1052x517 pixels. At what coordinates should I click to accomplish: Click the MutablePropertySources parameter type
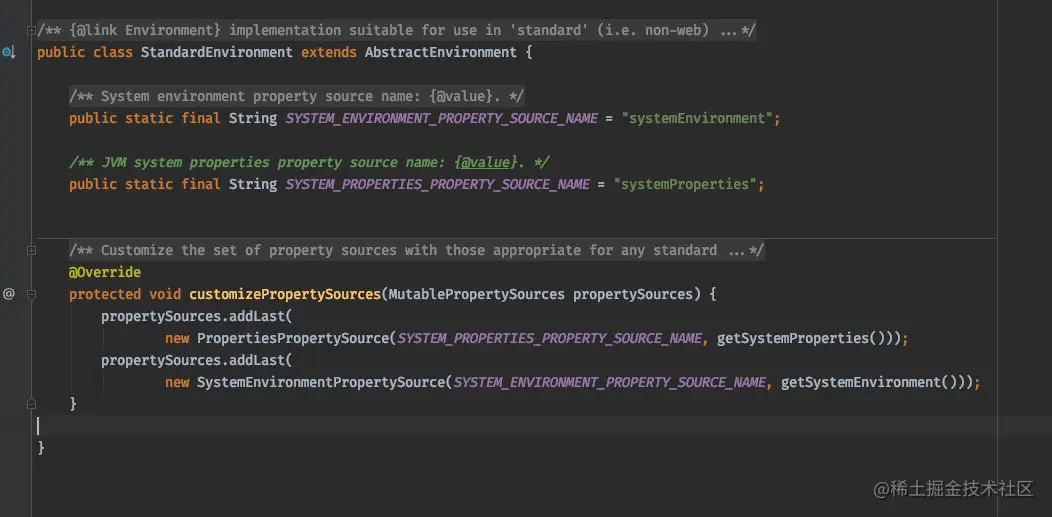[476, 294]
